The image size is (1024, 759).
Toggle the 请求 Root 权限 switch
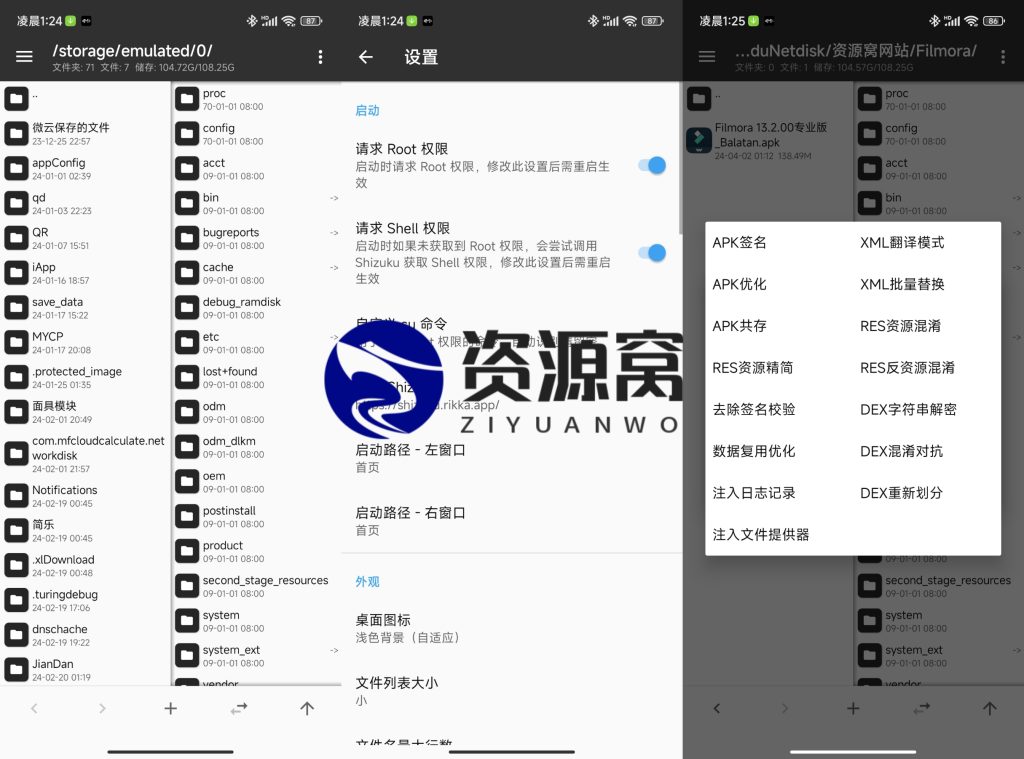(652, 165)
